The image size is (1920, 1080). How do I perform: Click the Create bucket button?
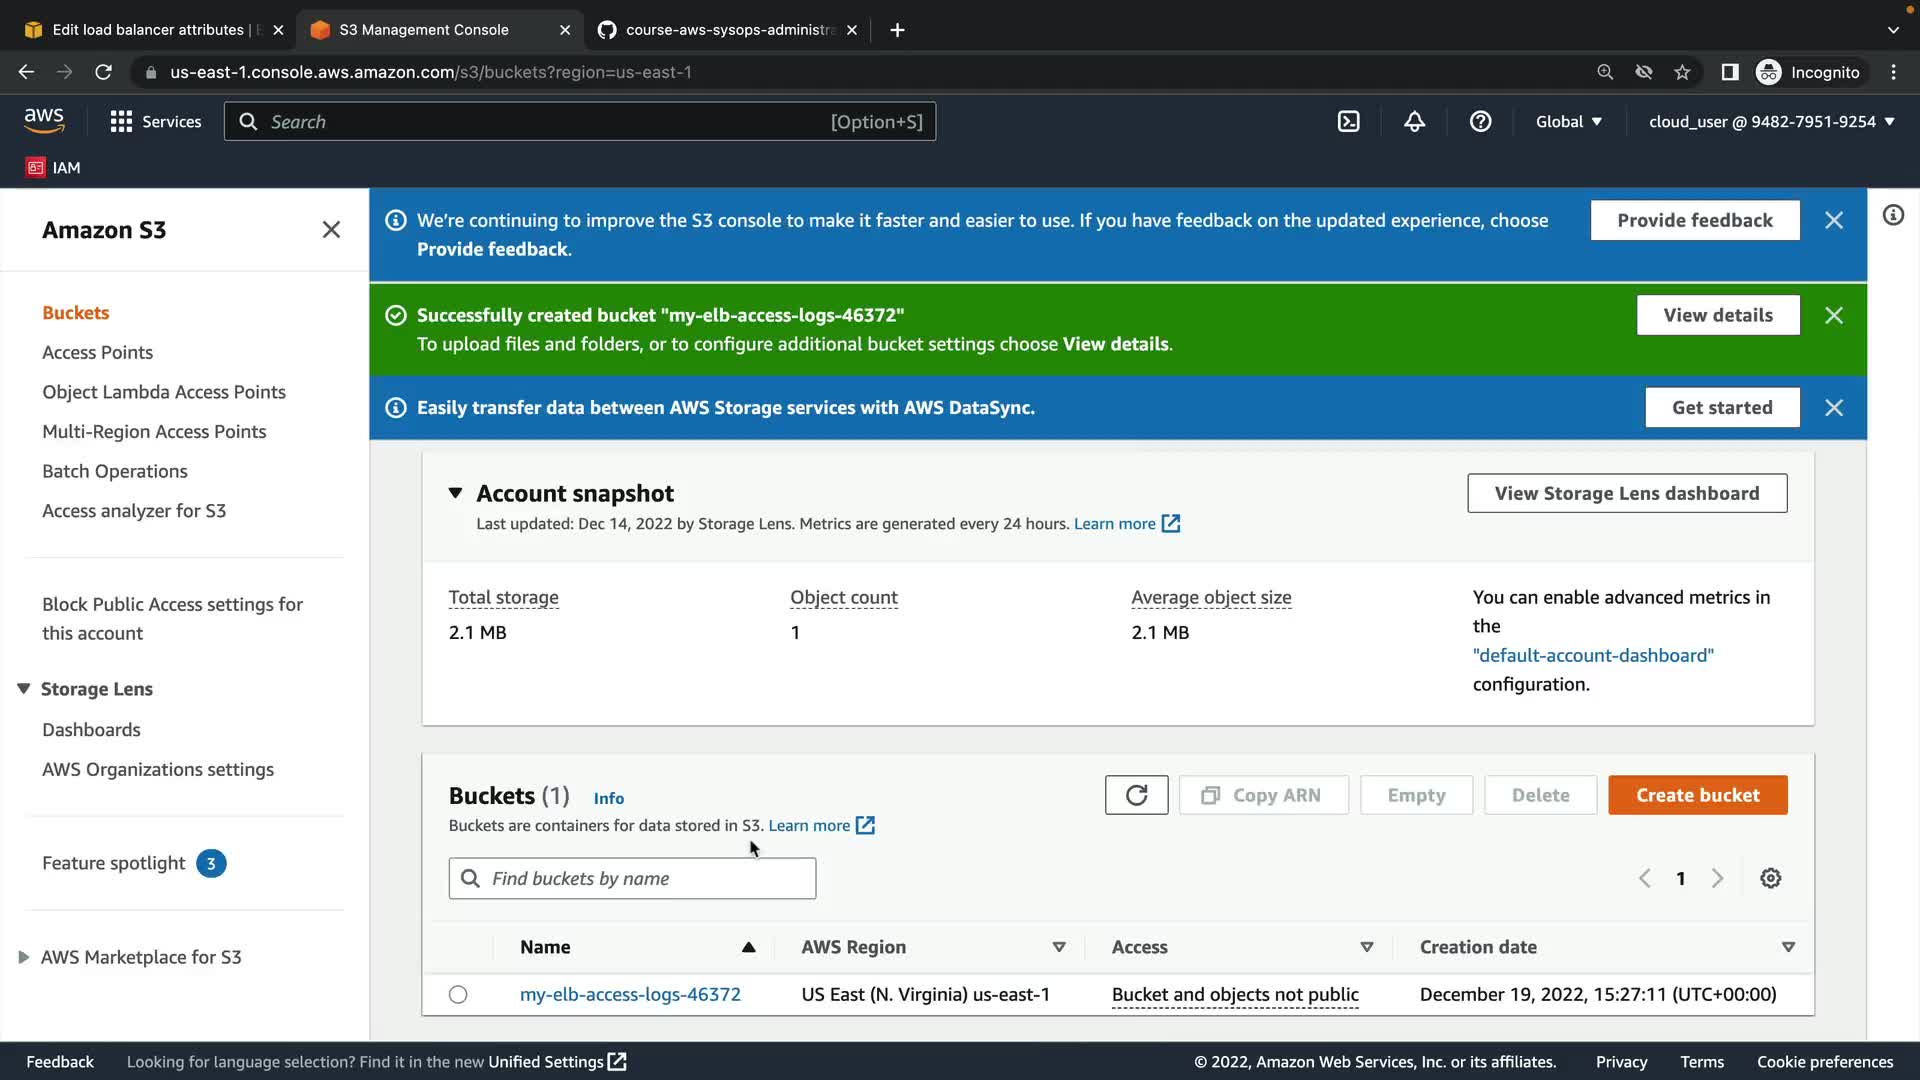1697,795
